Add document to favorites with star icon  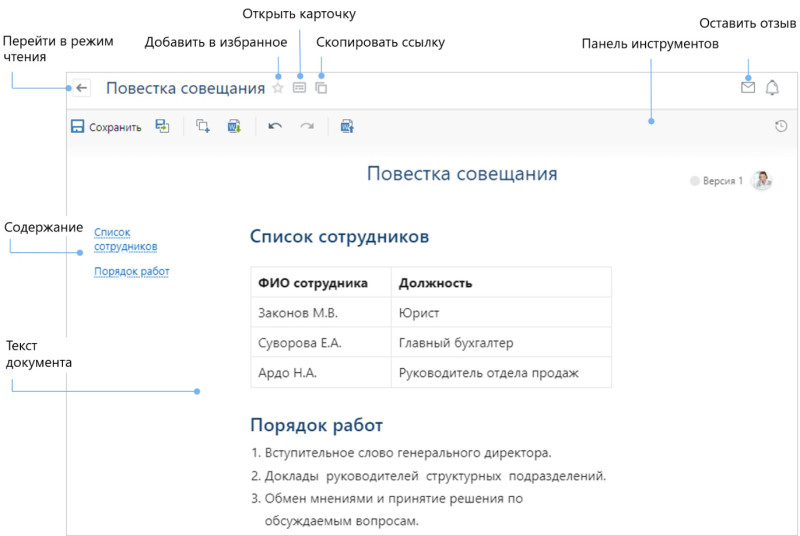(278, 88)
